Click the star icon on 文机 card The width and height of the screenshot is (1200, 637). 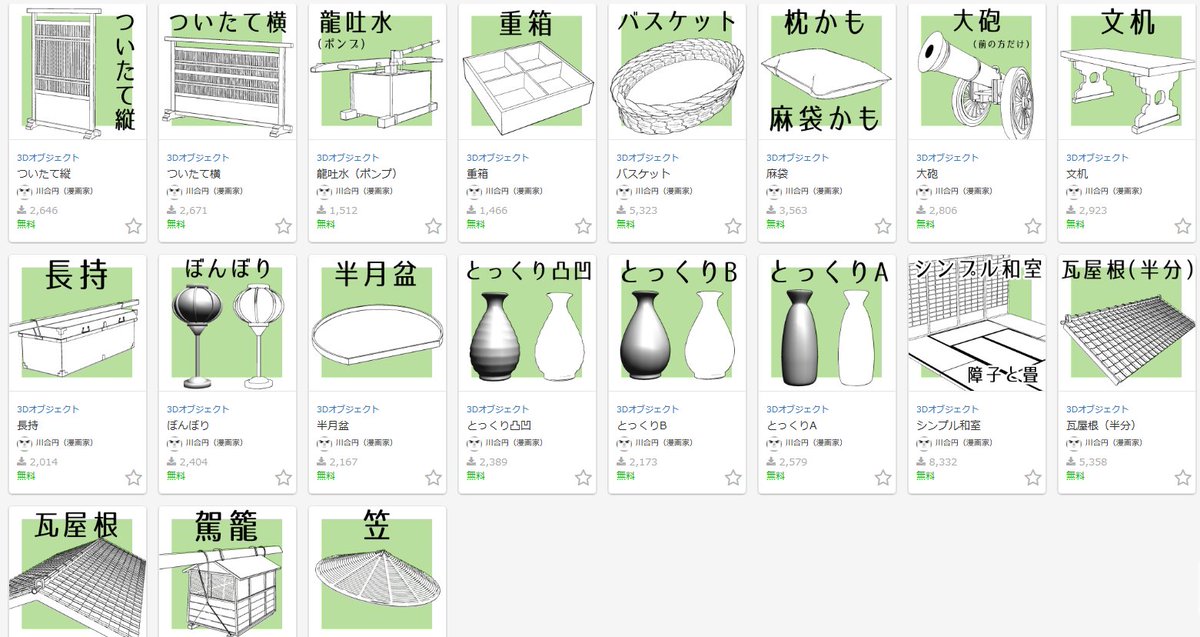1183,226
